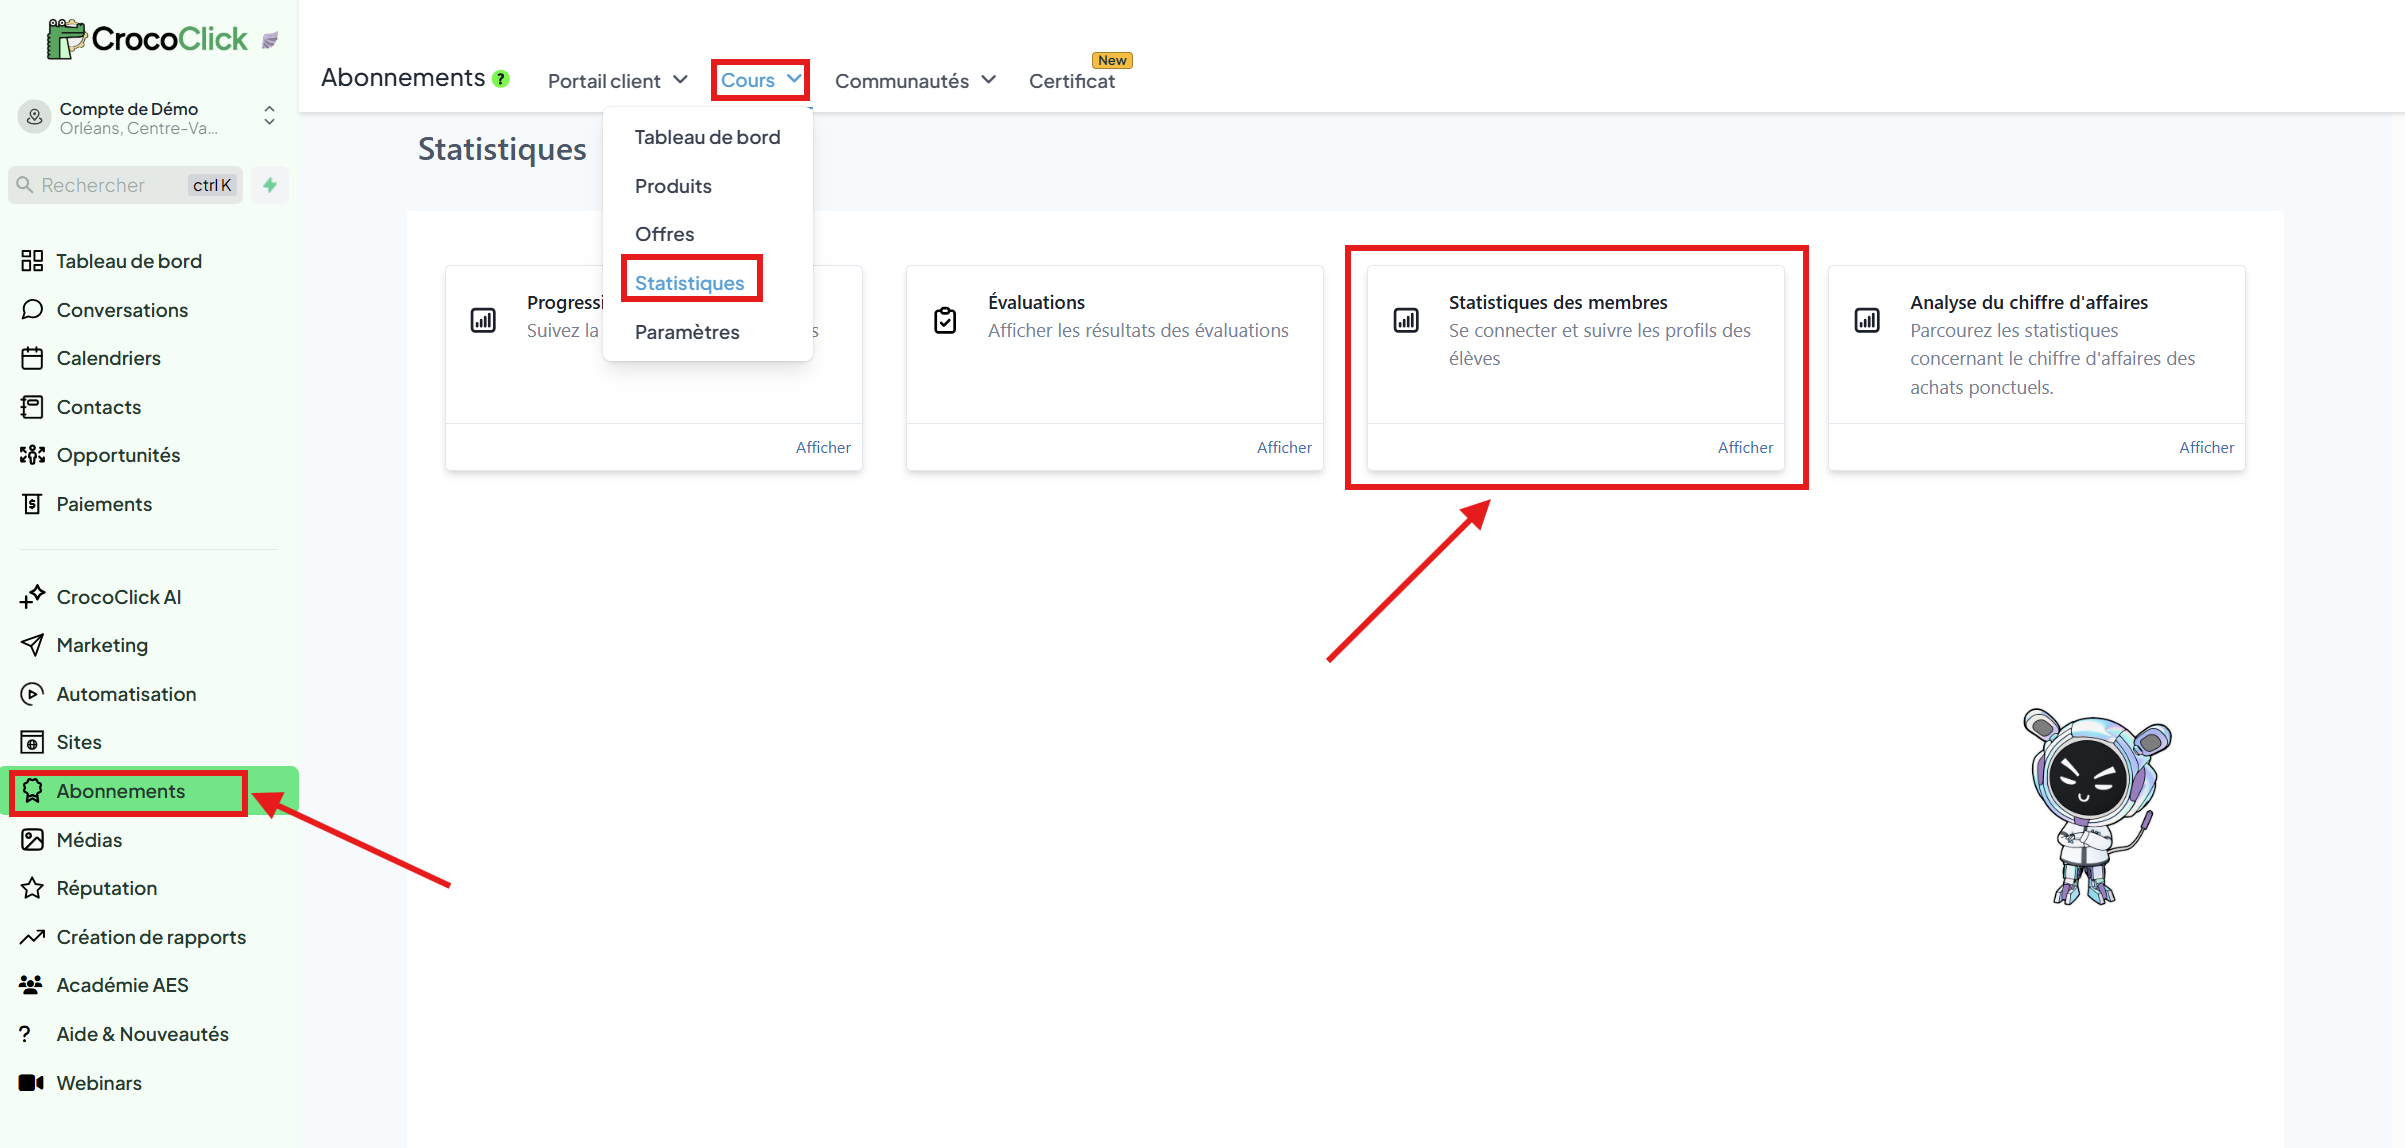
Task: Click the Marketing paper plane icon
Action: pyautogui.click(x=32, y=645)
